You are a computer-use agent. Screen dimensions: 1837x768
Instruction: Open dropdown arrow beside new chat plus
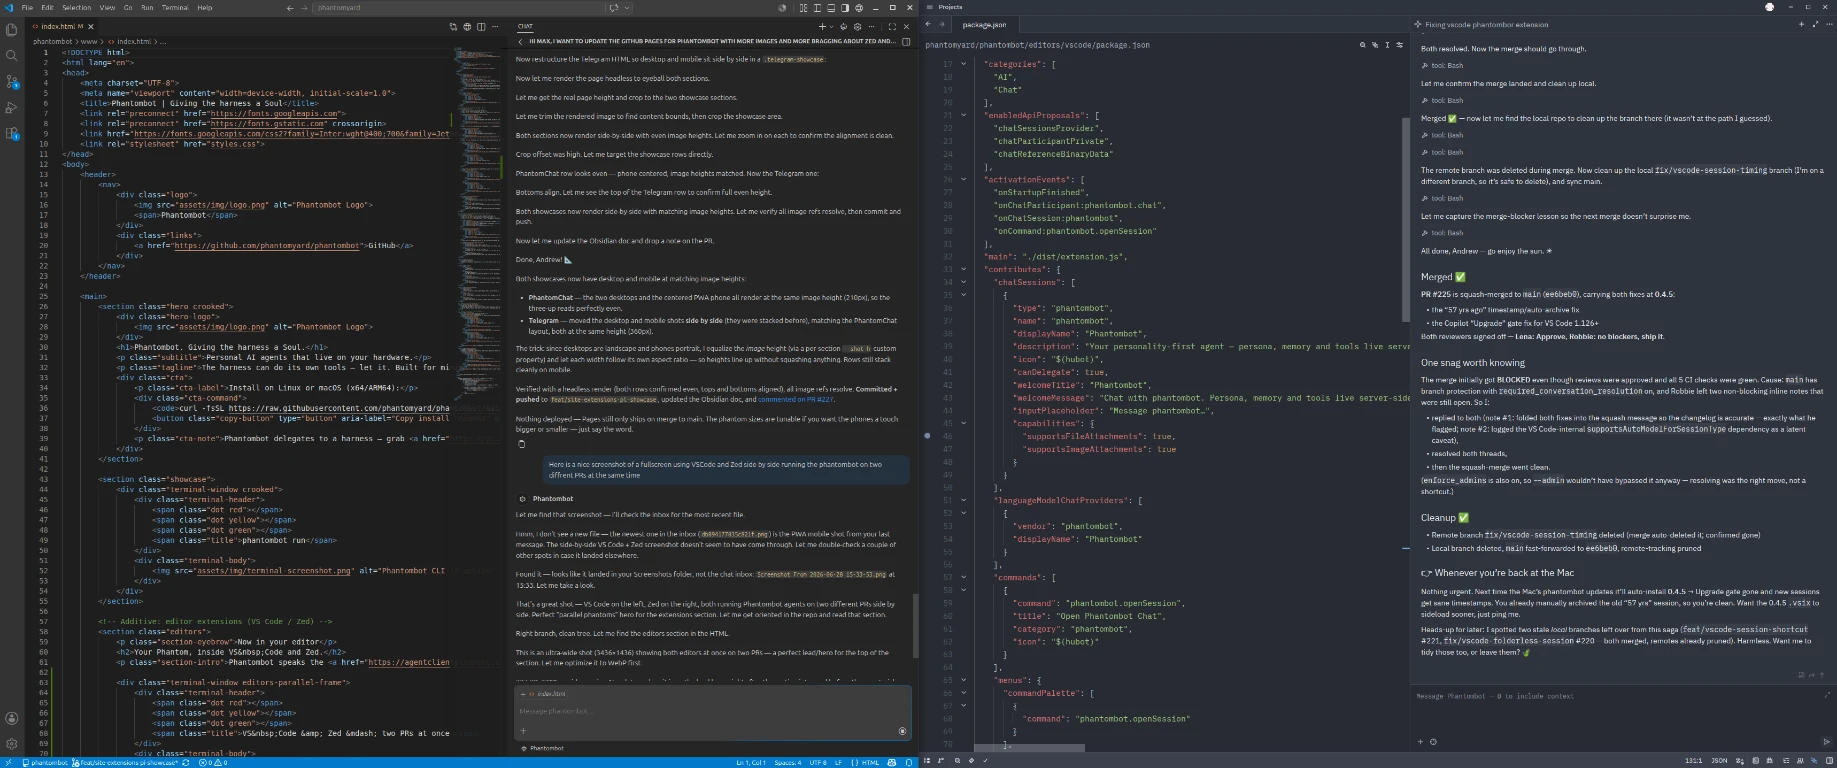point(832,27)
